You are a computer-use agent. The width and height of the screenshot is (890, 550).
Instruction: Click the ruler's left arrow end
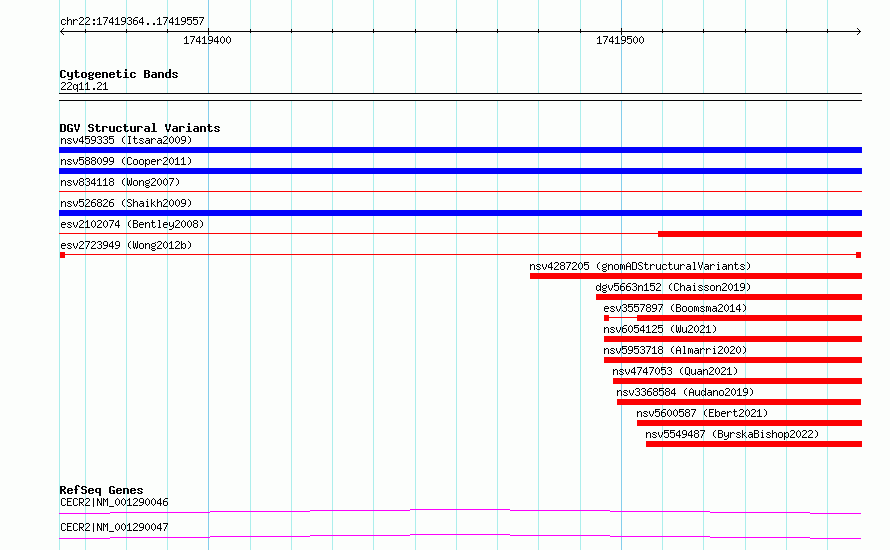(x=62, y=31)
